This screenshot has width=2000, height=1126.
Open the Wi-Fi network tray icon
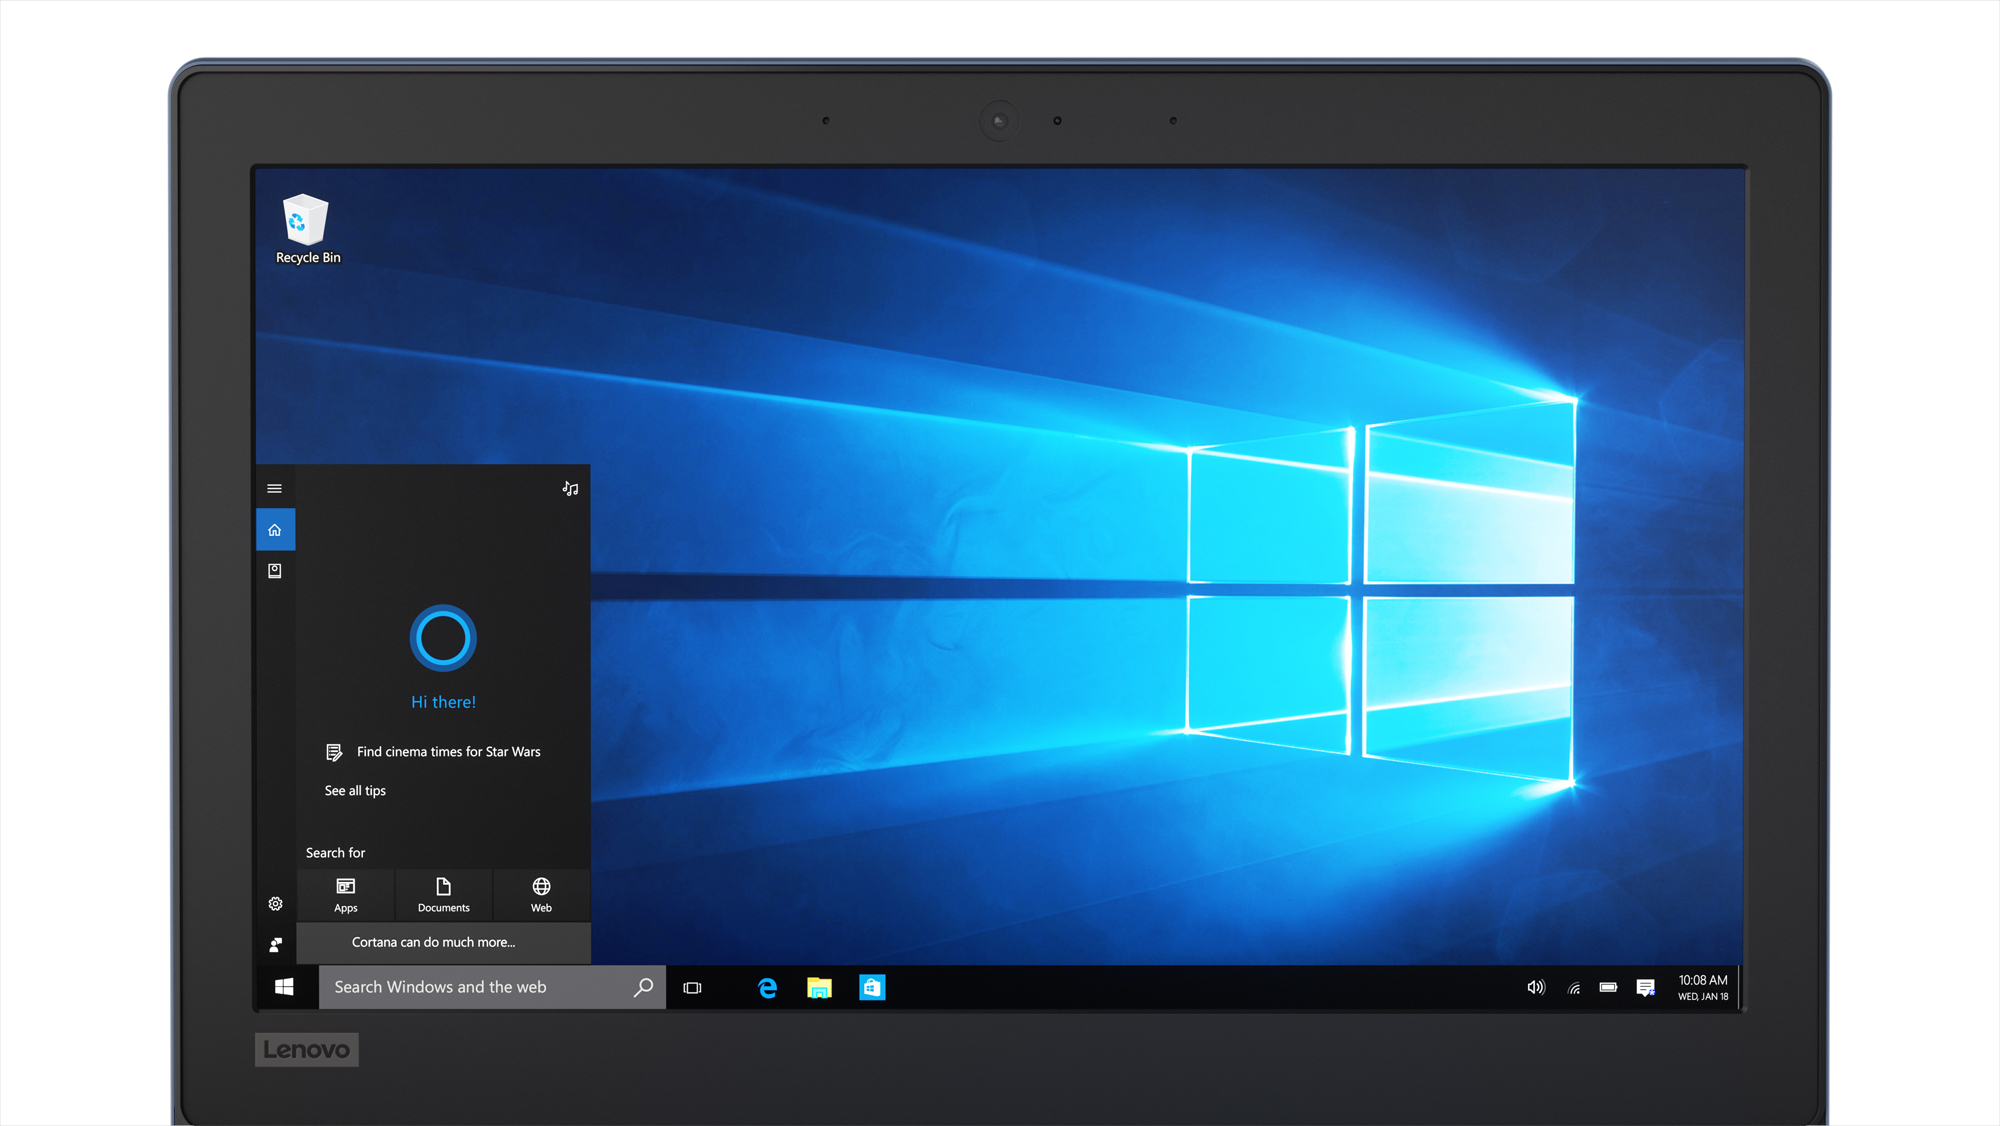click(1574, 988)
